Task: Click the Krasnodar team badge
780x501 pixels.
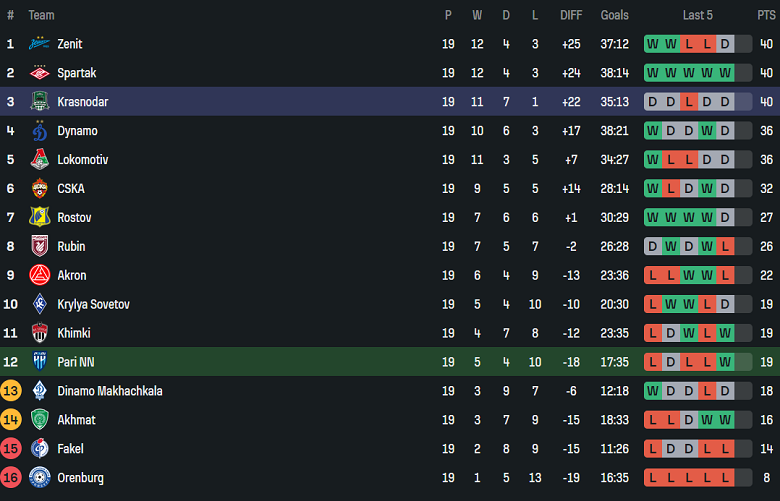Action: (39, 102)
